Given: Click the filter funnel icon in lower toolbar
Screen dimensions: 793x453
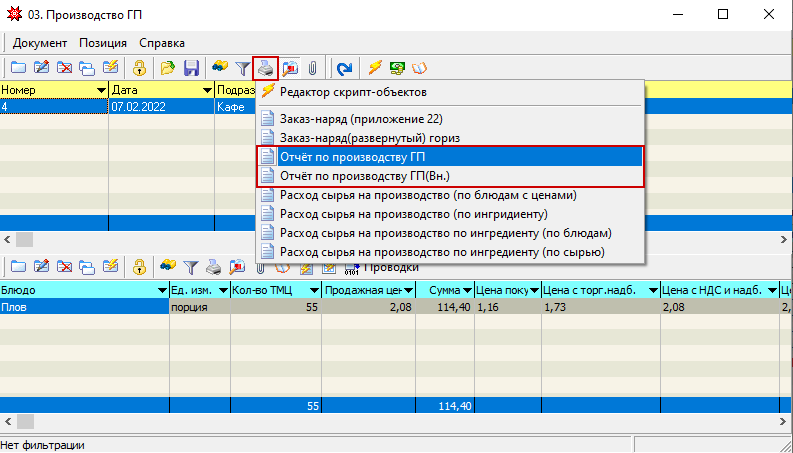Looking at the screenshot, I should tap(190, 267).
